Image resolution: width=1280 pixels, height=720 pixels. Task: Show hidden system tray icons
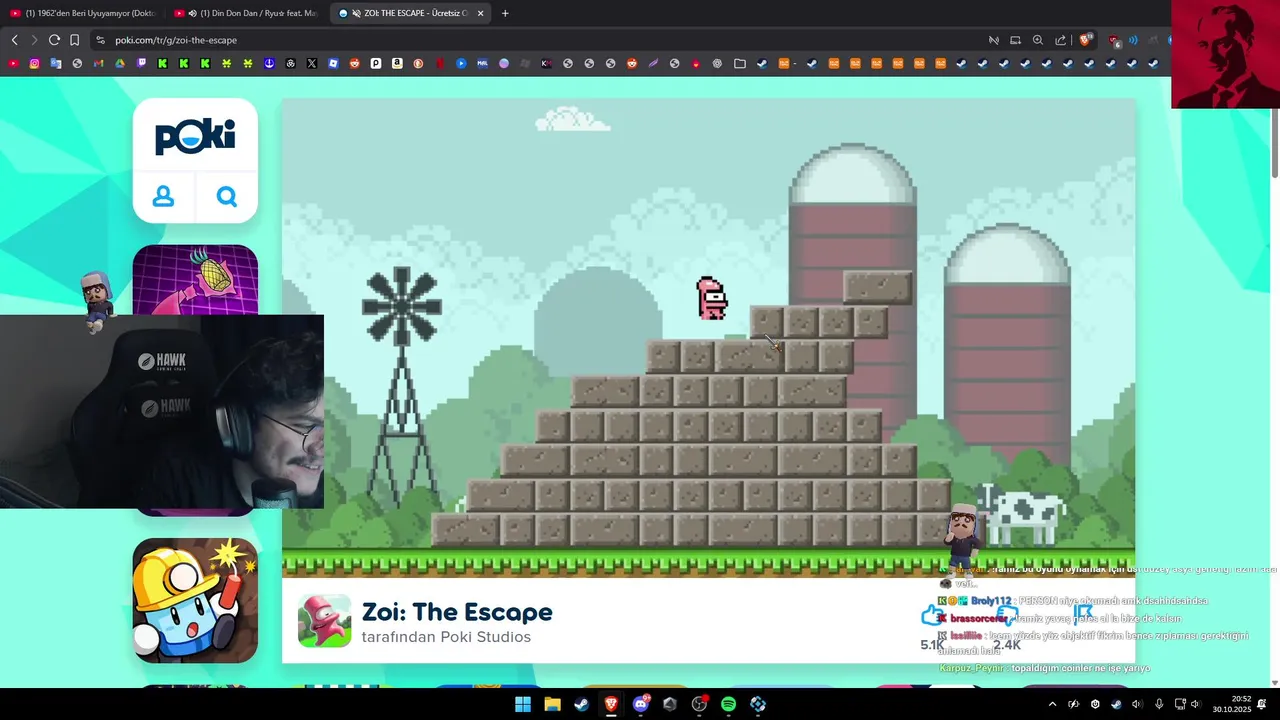coord(1052,704)
